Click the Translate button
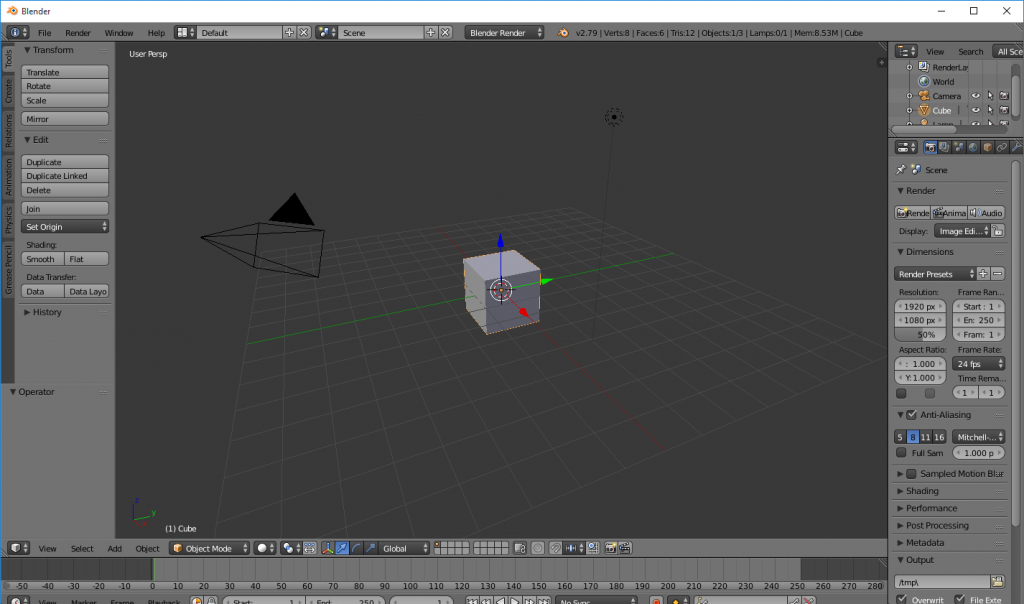Image resolution: width=1024 pixels, height=604 pixels. 65,72
